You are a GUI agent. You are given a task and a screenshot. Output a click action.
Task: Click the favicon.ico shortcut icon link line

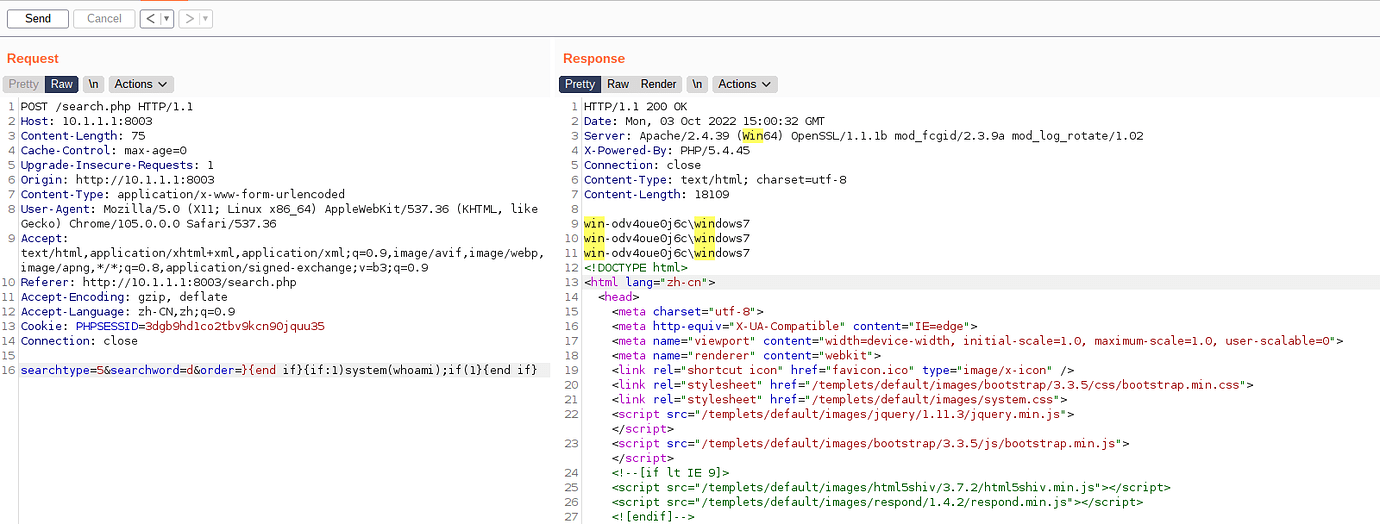tap(843, 370)
